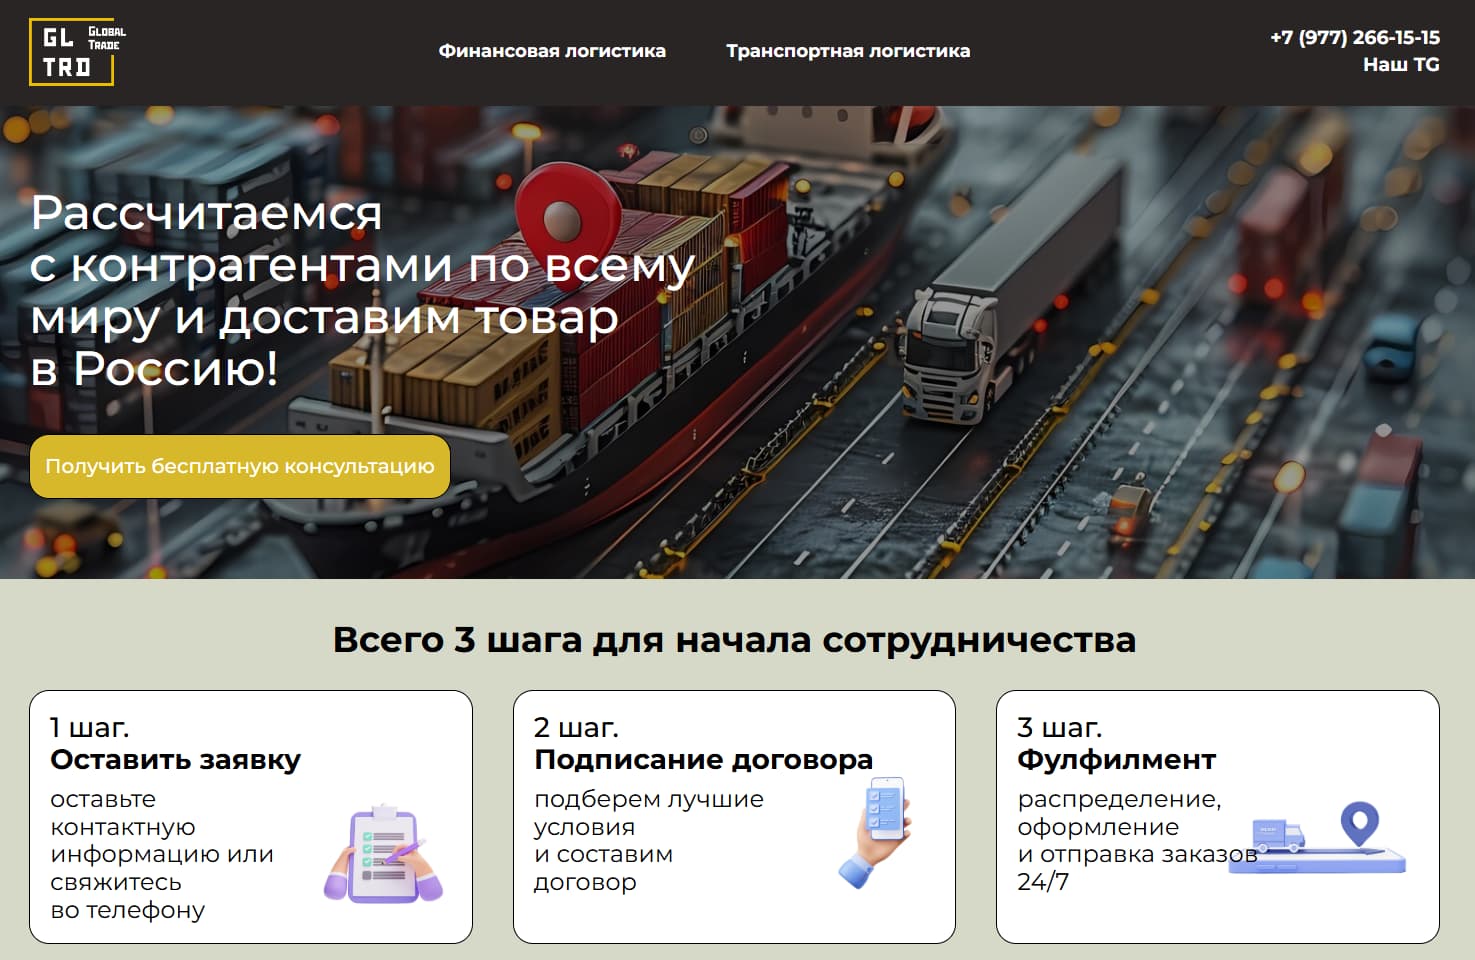Select the 1 шаг. Оставить заявку card
The height and width of the screenshot is (960, 1475).
coord(252,815)
